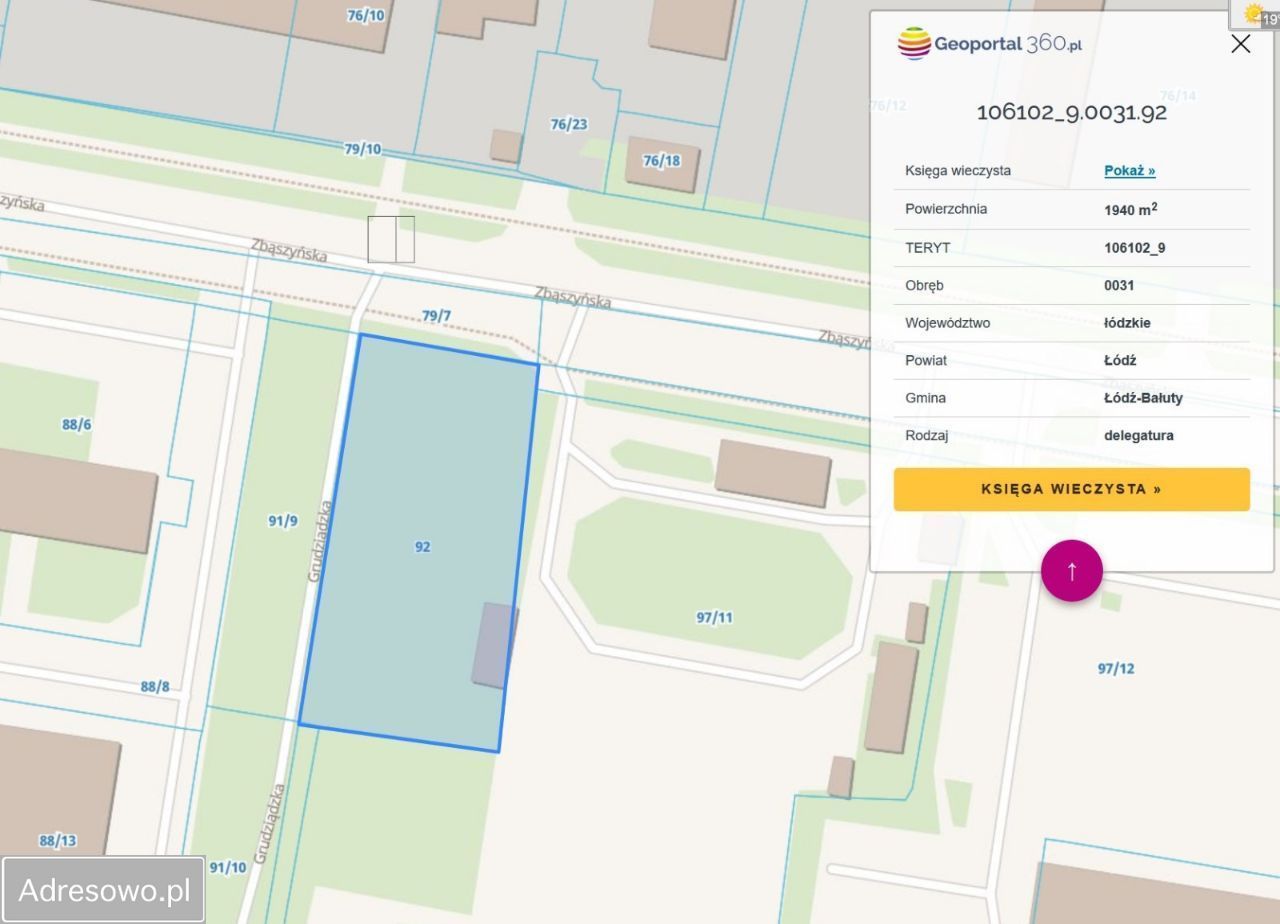Click parcel label 97/12
Image resolution: width=1280 pixels, height=924 pixels.
tap(1116, 668)
